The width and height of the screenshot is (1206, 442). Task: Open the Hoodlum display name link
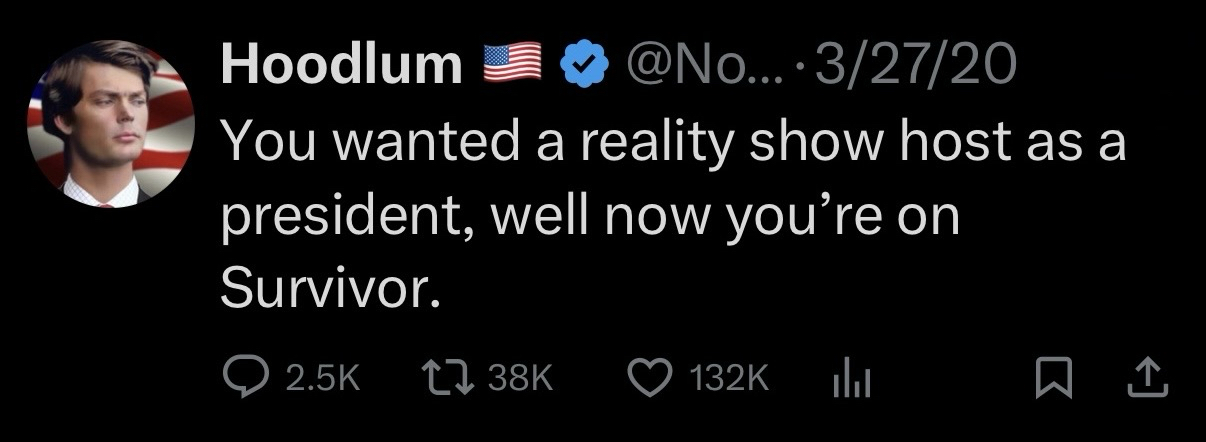point(341,65)
